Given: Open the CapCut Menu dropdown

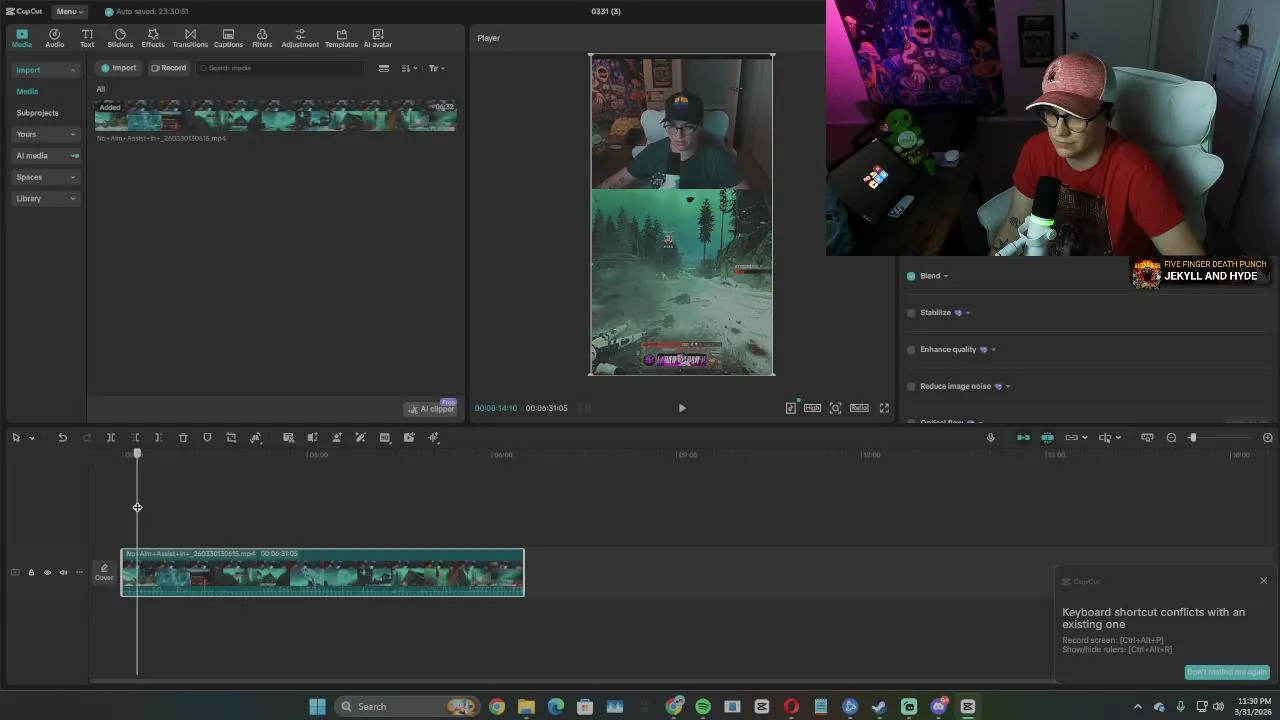Looking at the screenshot, I should [69, 11].
